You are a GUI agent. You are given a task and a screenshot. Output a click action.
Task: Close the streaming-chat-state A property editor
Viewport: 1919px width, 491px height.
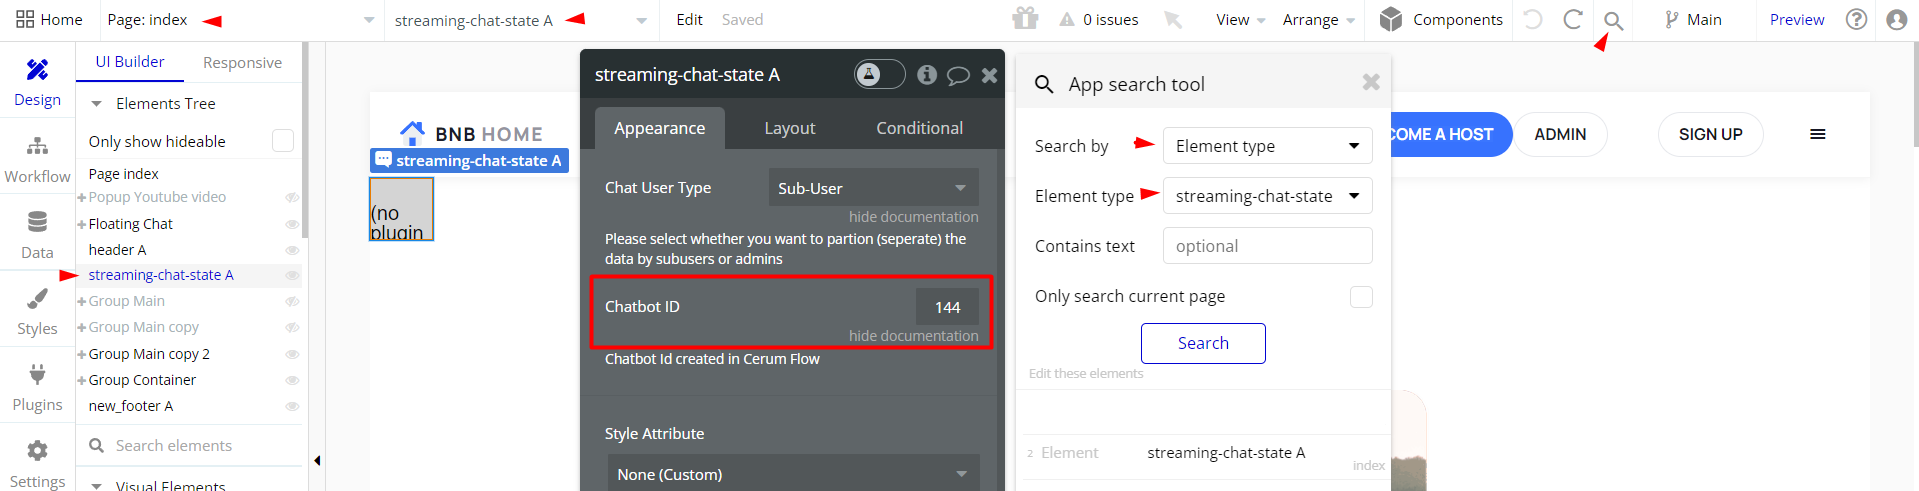989,75
